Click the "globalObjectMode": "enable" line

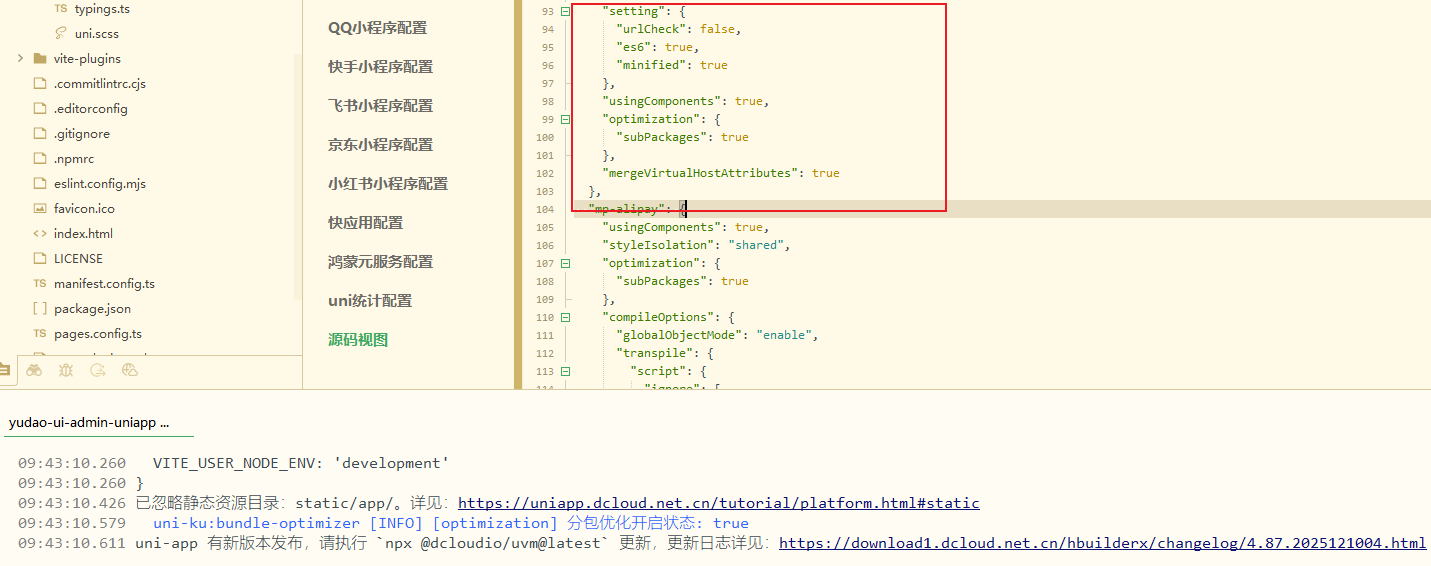717,335
